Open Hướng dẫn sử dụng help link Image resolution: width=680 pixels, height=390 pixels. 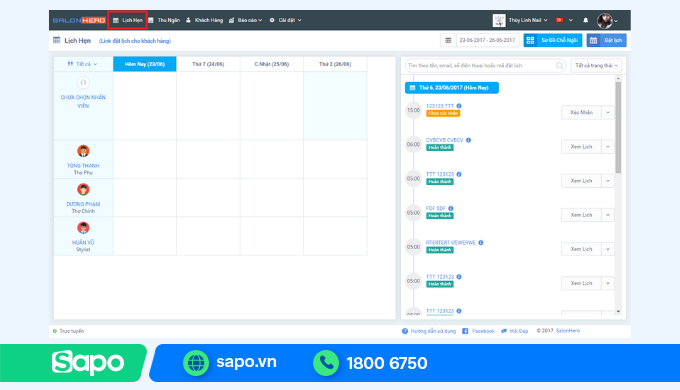[429, 331]
